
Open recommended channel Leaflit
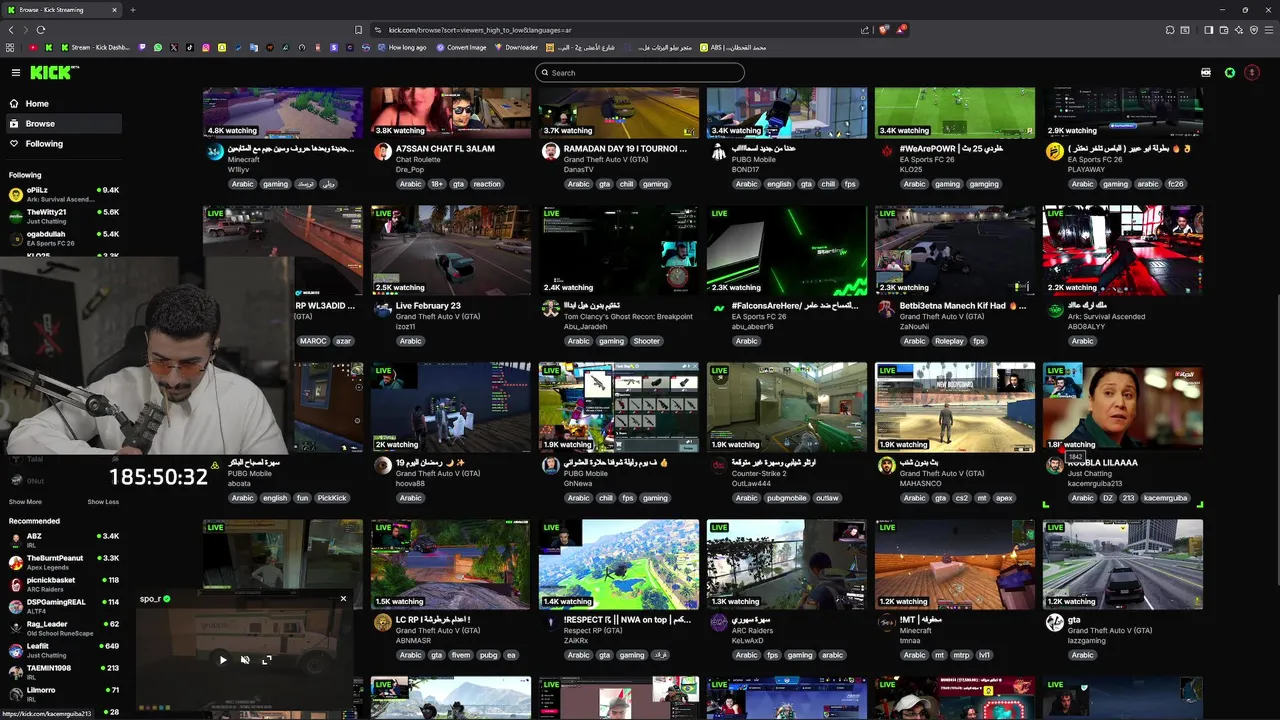click(63, 651)
